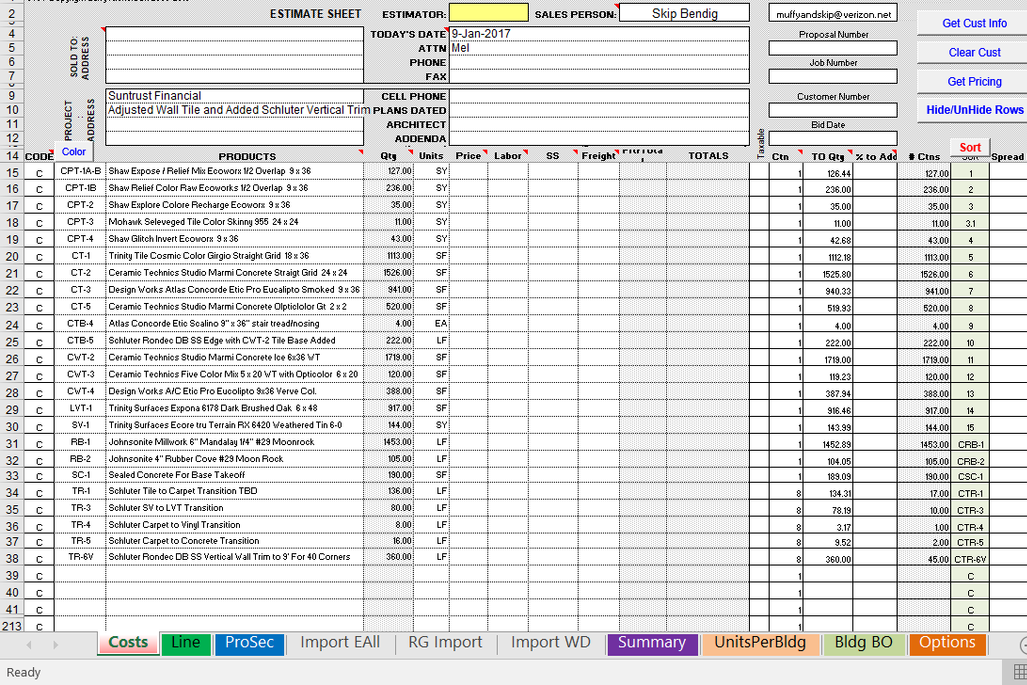The width and height of the screenshot is (1027, 685).
Task: Select quantity 360.00 for TR-6V
Action: [x=388, y=557]
